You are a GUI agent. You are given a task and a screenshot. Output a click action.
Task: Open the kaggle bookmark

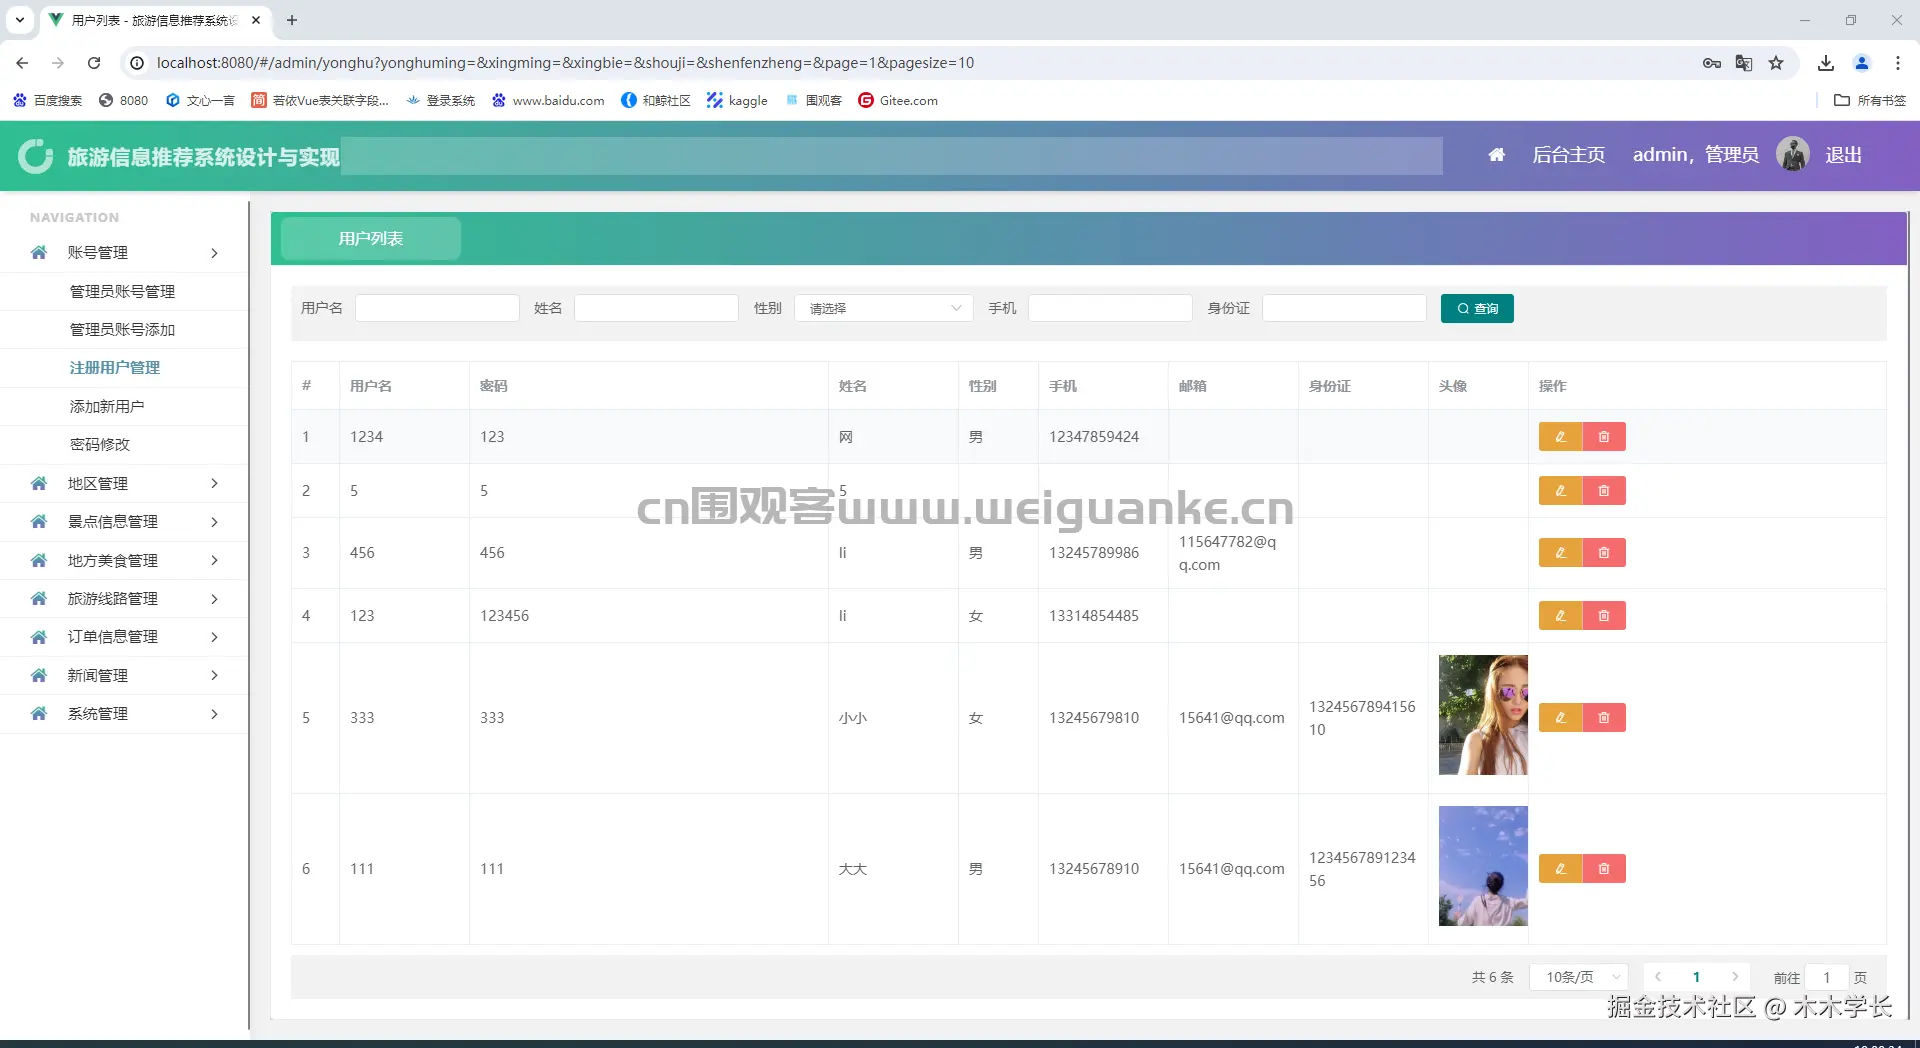pos(737,100)
